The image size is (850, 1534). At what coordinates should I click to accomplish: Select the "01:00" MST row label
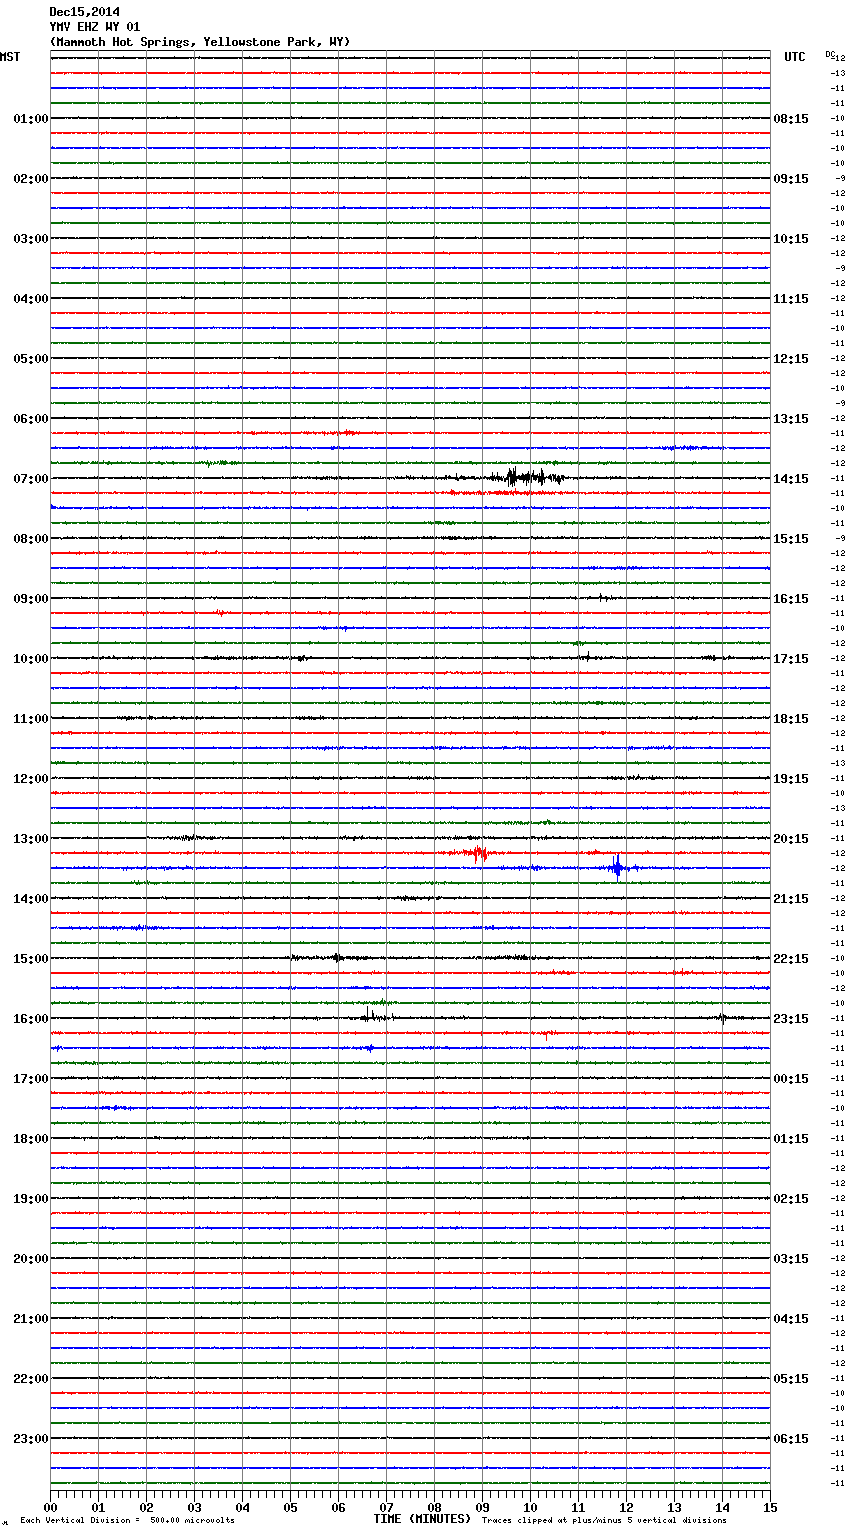31,119
